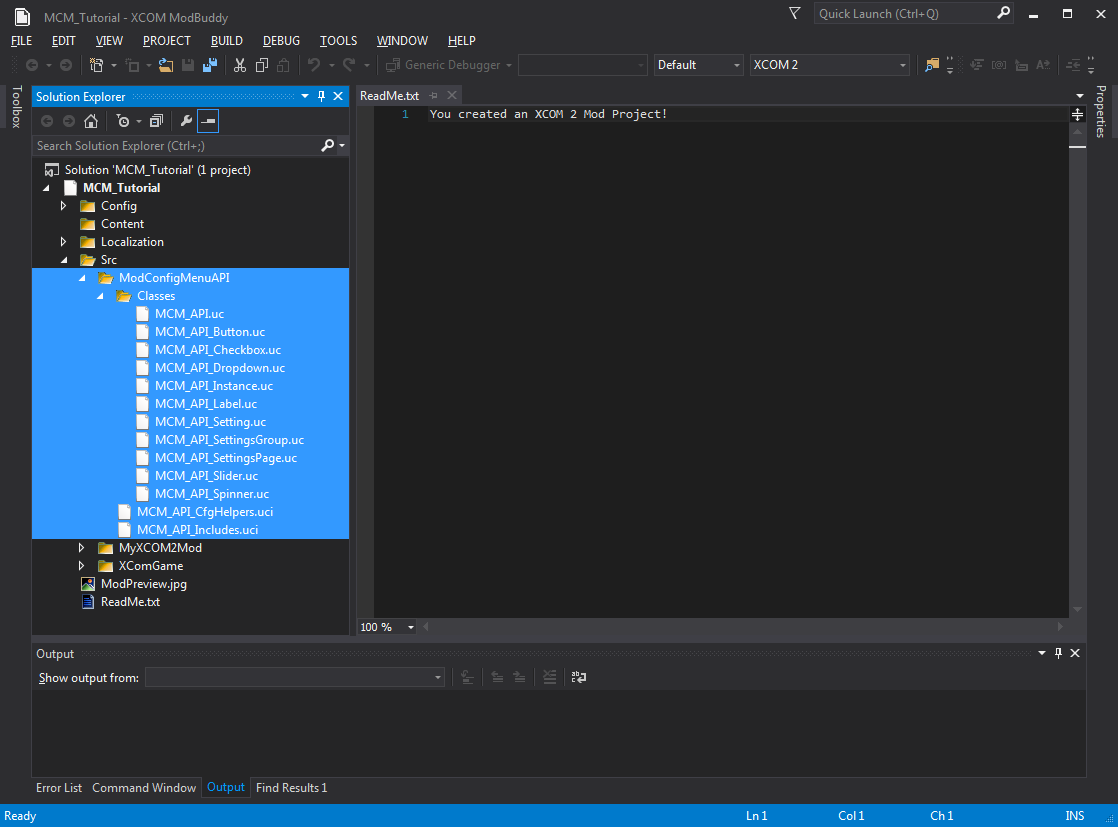1118x827 pixels.
Task: Click the Home icon in Solution Explorer
Action: coord(91,121)
